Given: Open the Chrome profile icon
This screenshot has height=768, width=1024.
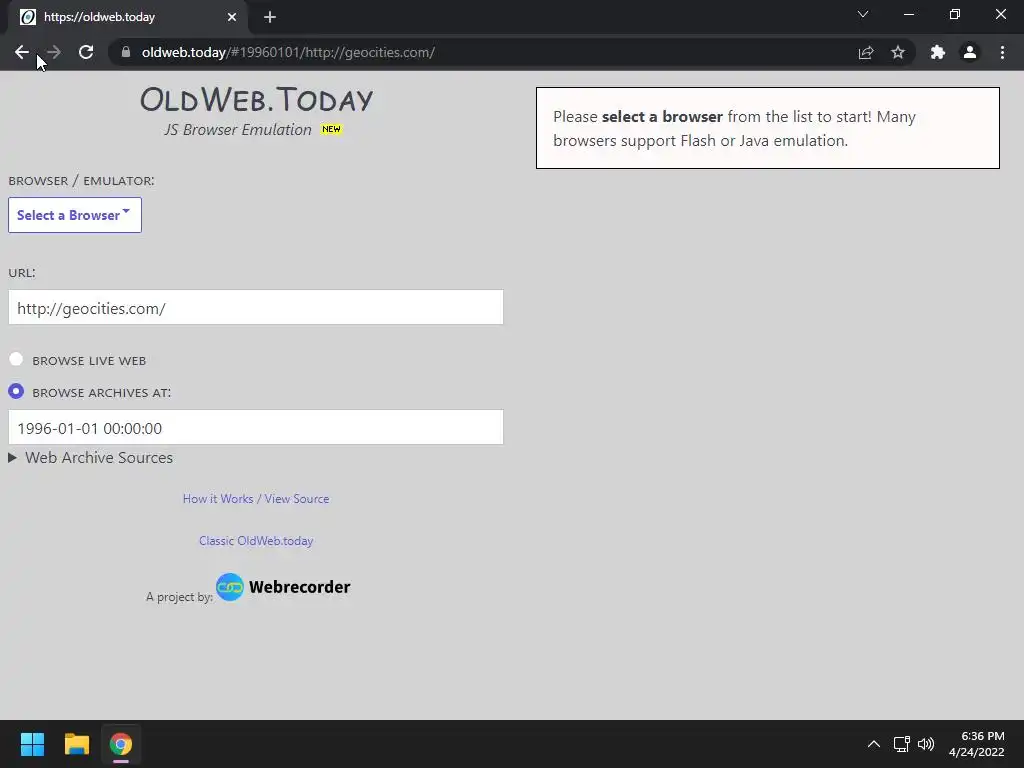Looking at the screenshot, I should [970, 52].
